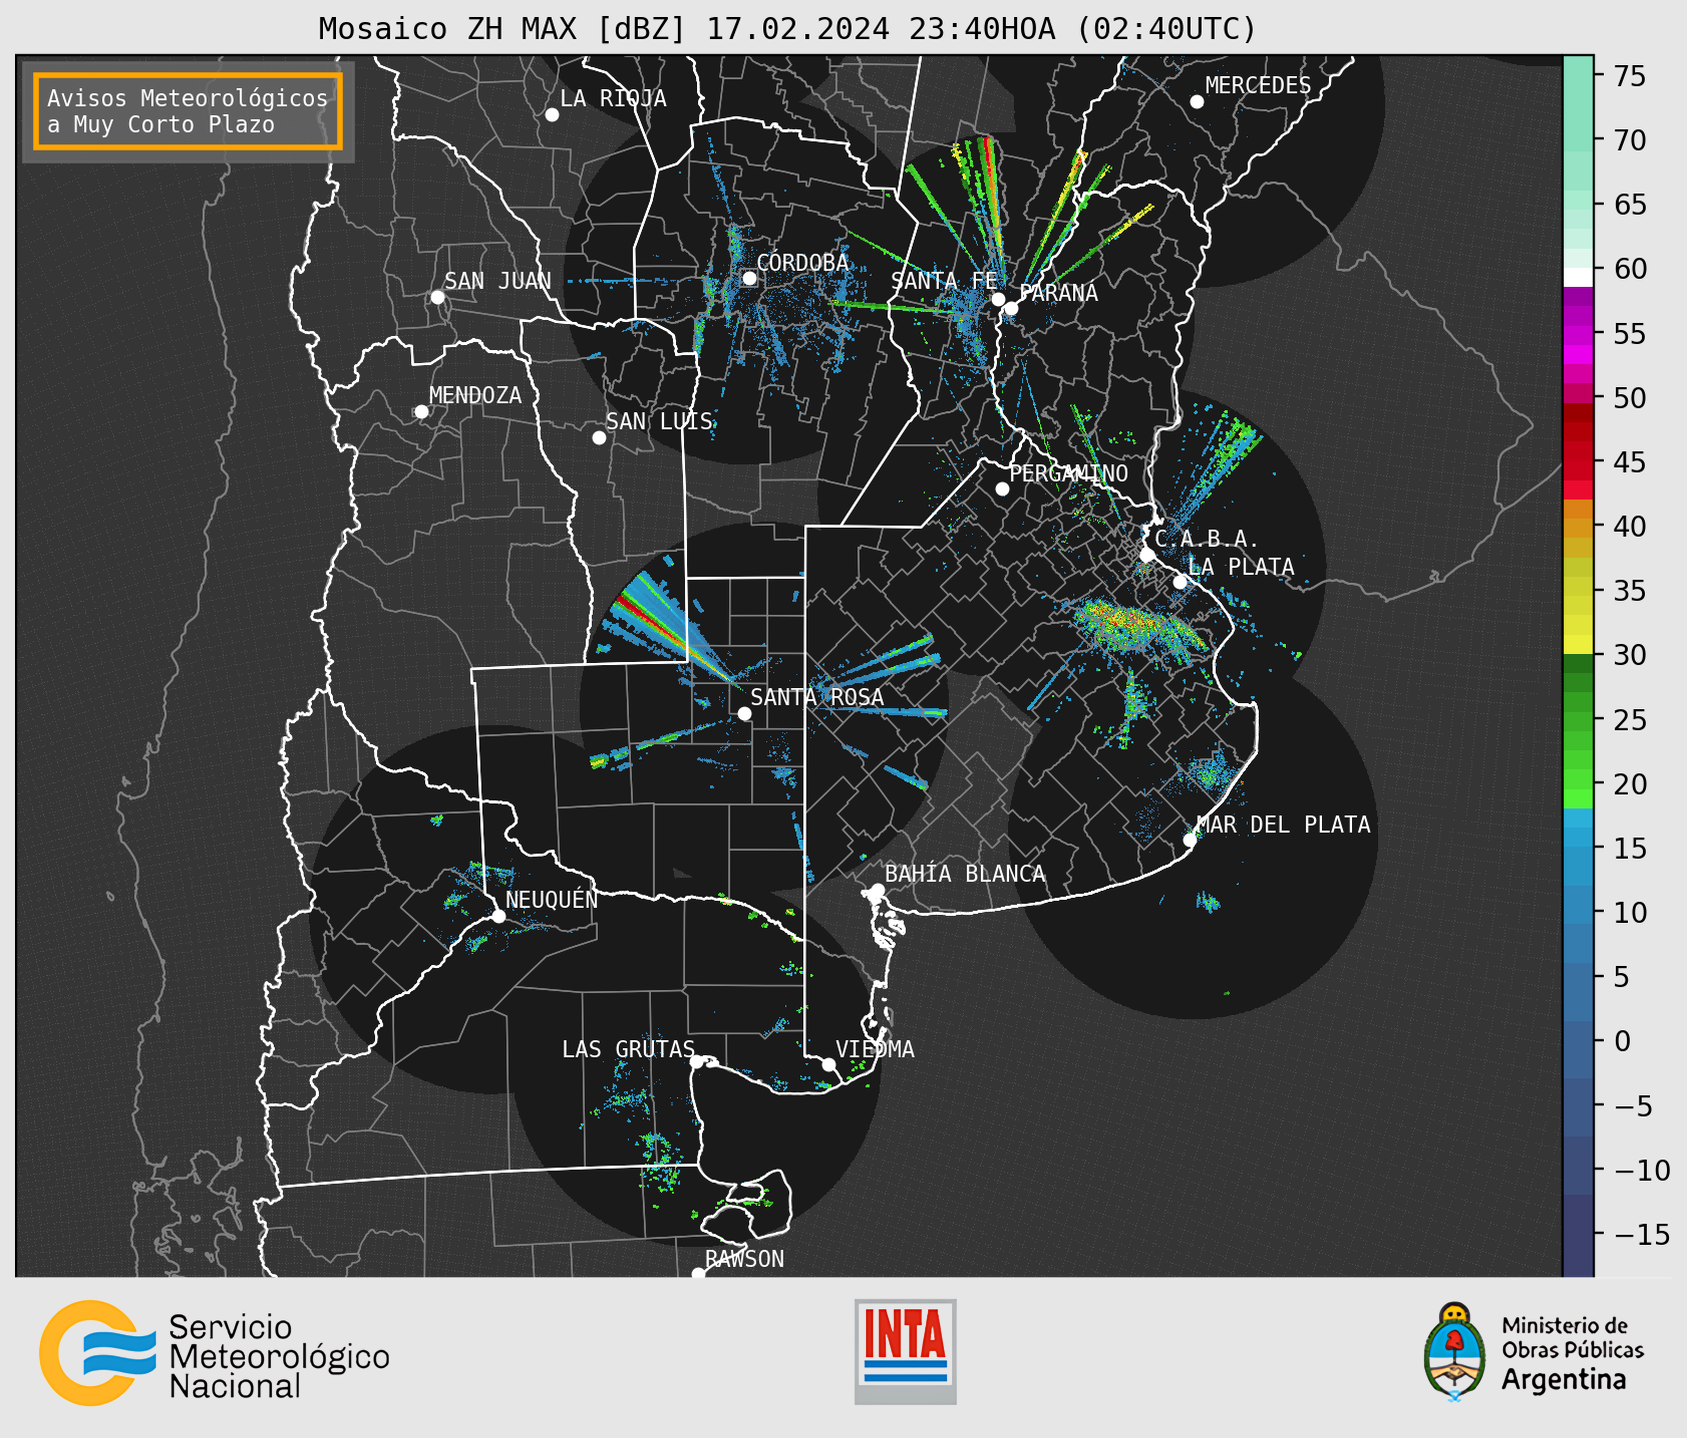The width and height of the screenshot is (1687, 1438).
Task: Click the MERCEDES label text
Action: [1258, 85]
